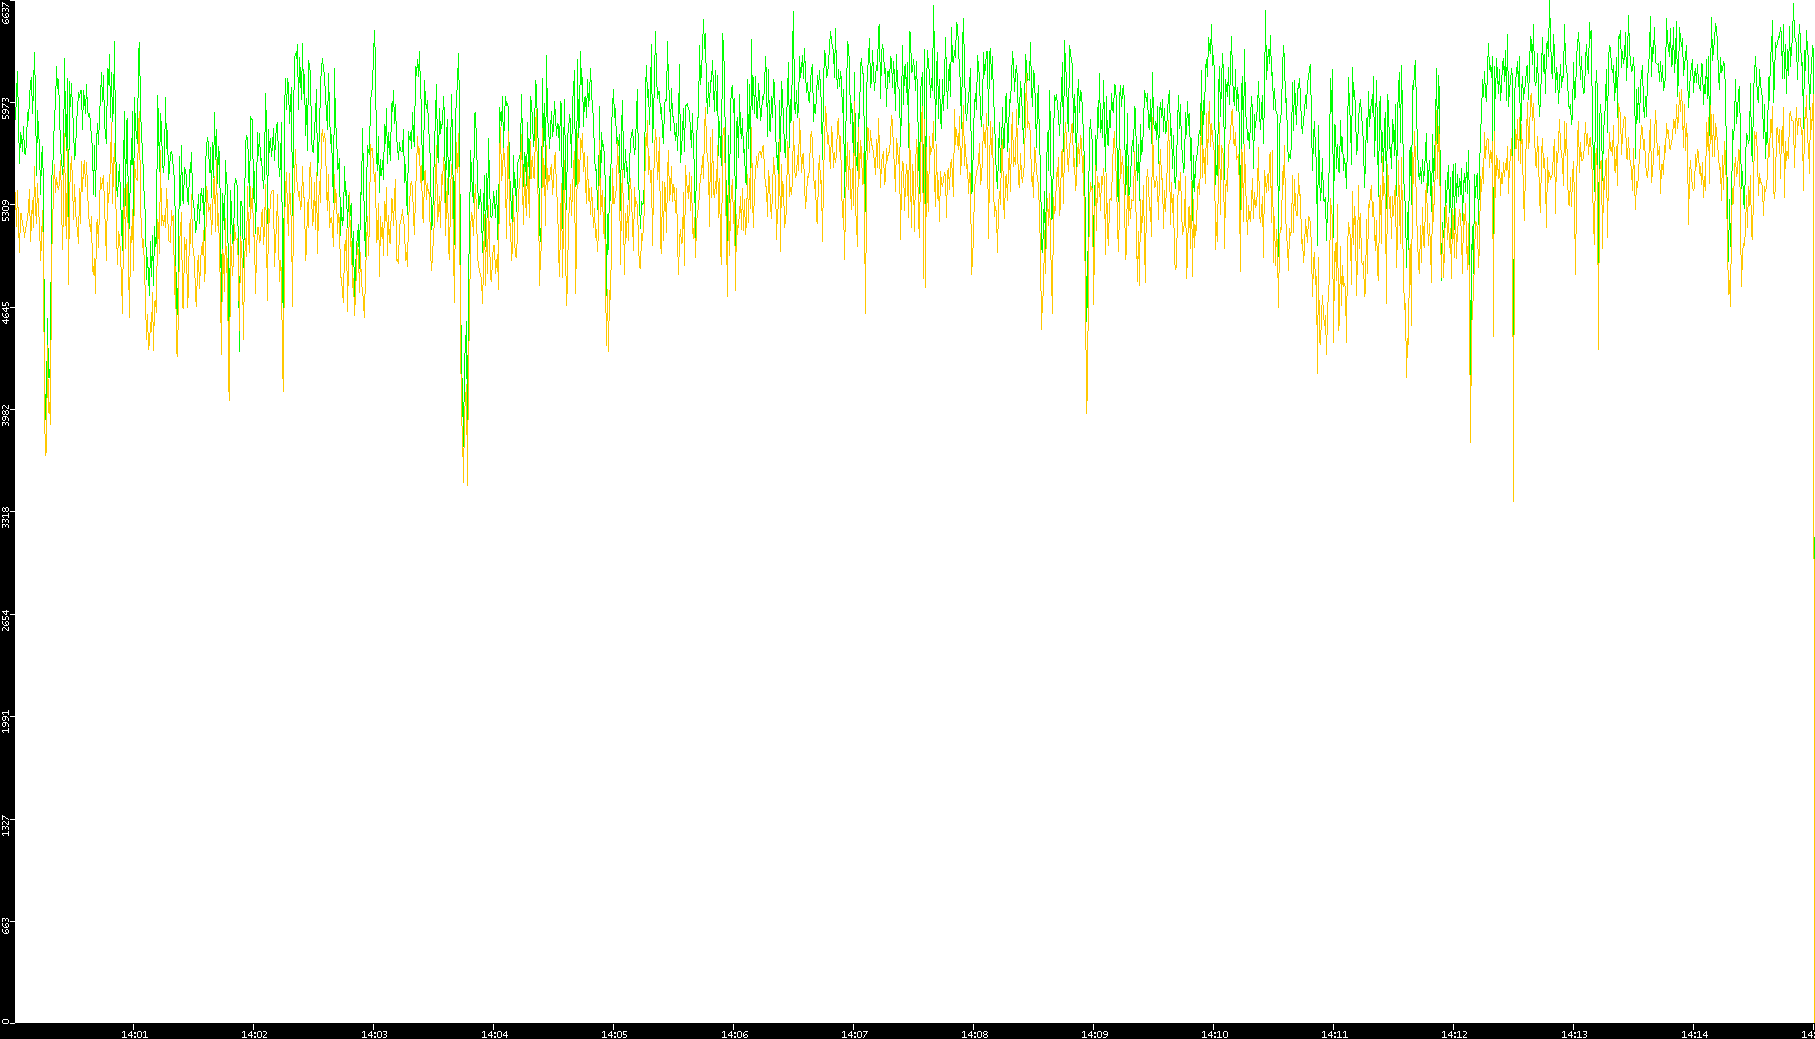
Task: Select the 14:10 time axis marker
Action: [x=1214, y=1034]
